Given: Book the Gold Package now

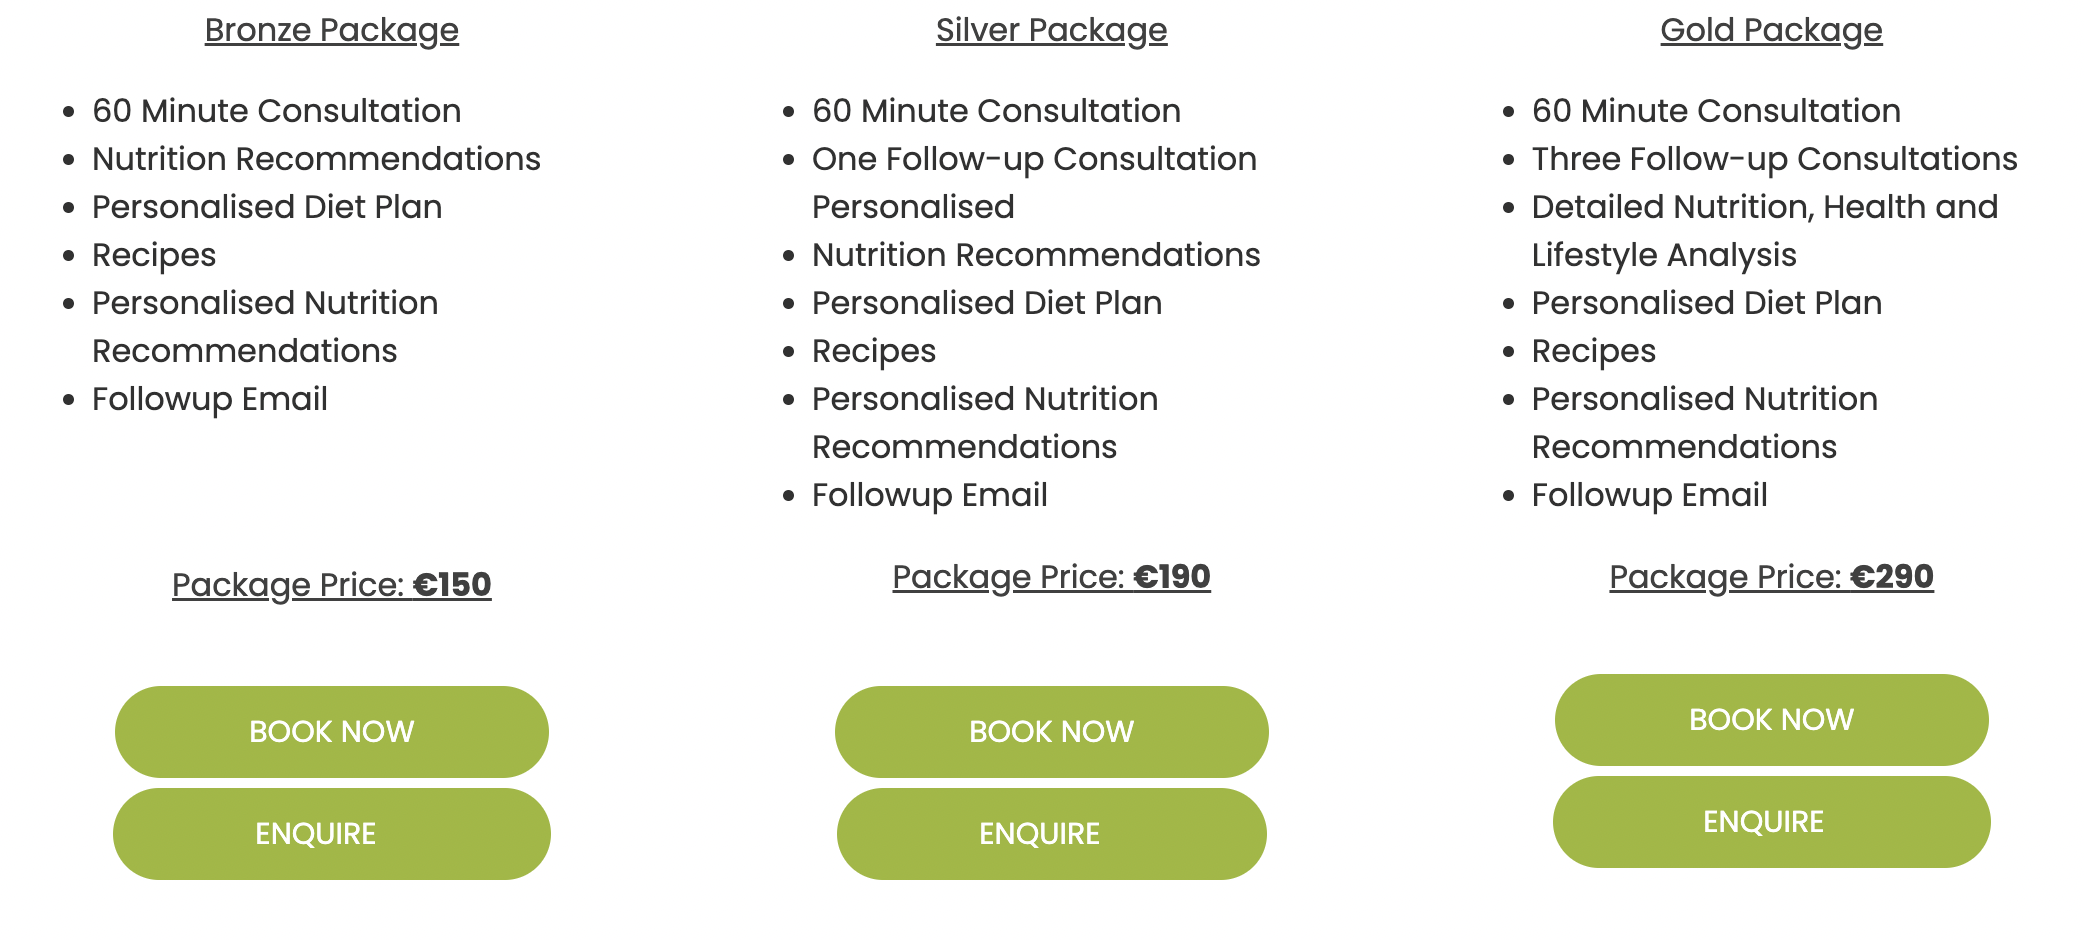Looking at the screenshot, I should 1771,719.
